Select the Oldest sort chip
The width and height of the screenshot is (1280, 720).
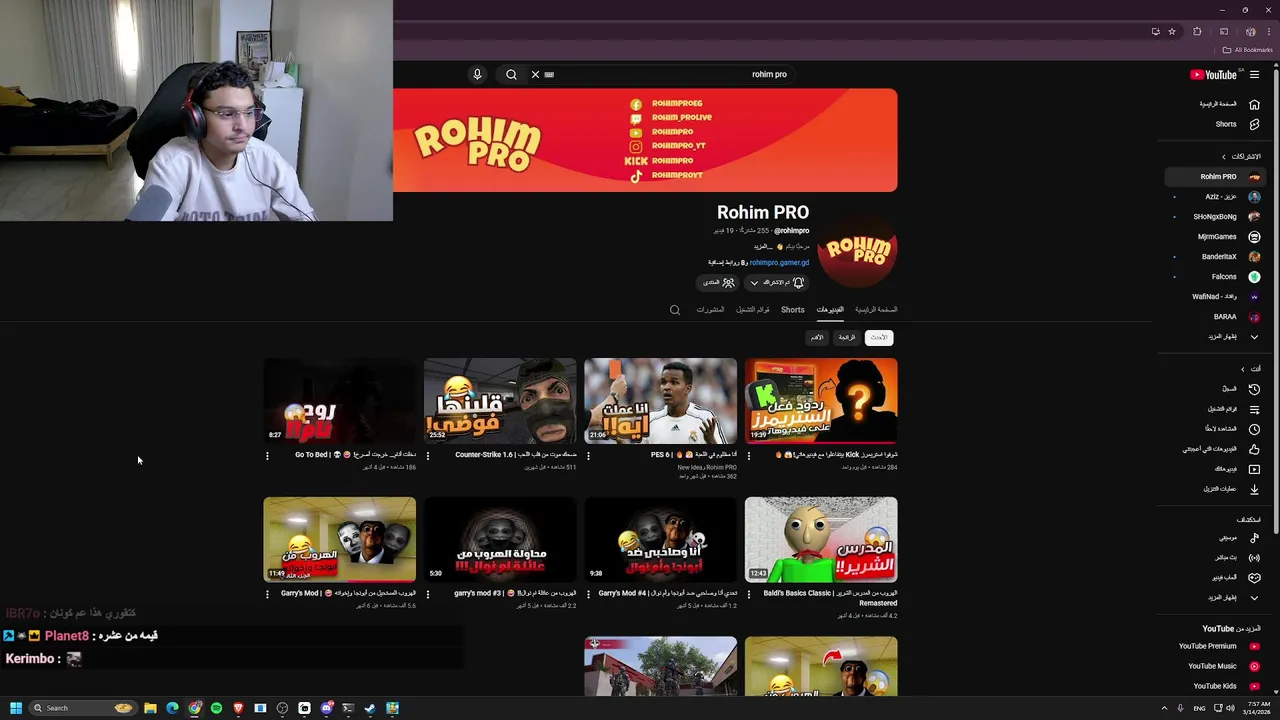pyautogui.click(x=817, y=338)
